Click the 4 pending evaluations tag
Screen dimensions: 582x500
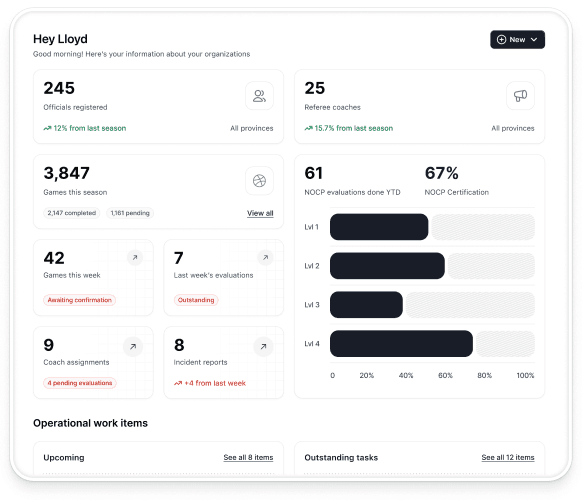point(80,383)
